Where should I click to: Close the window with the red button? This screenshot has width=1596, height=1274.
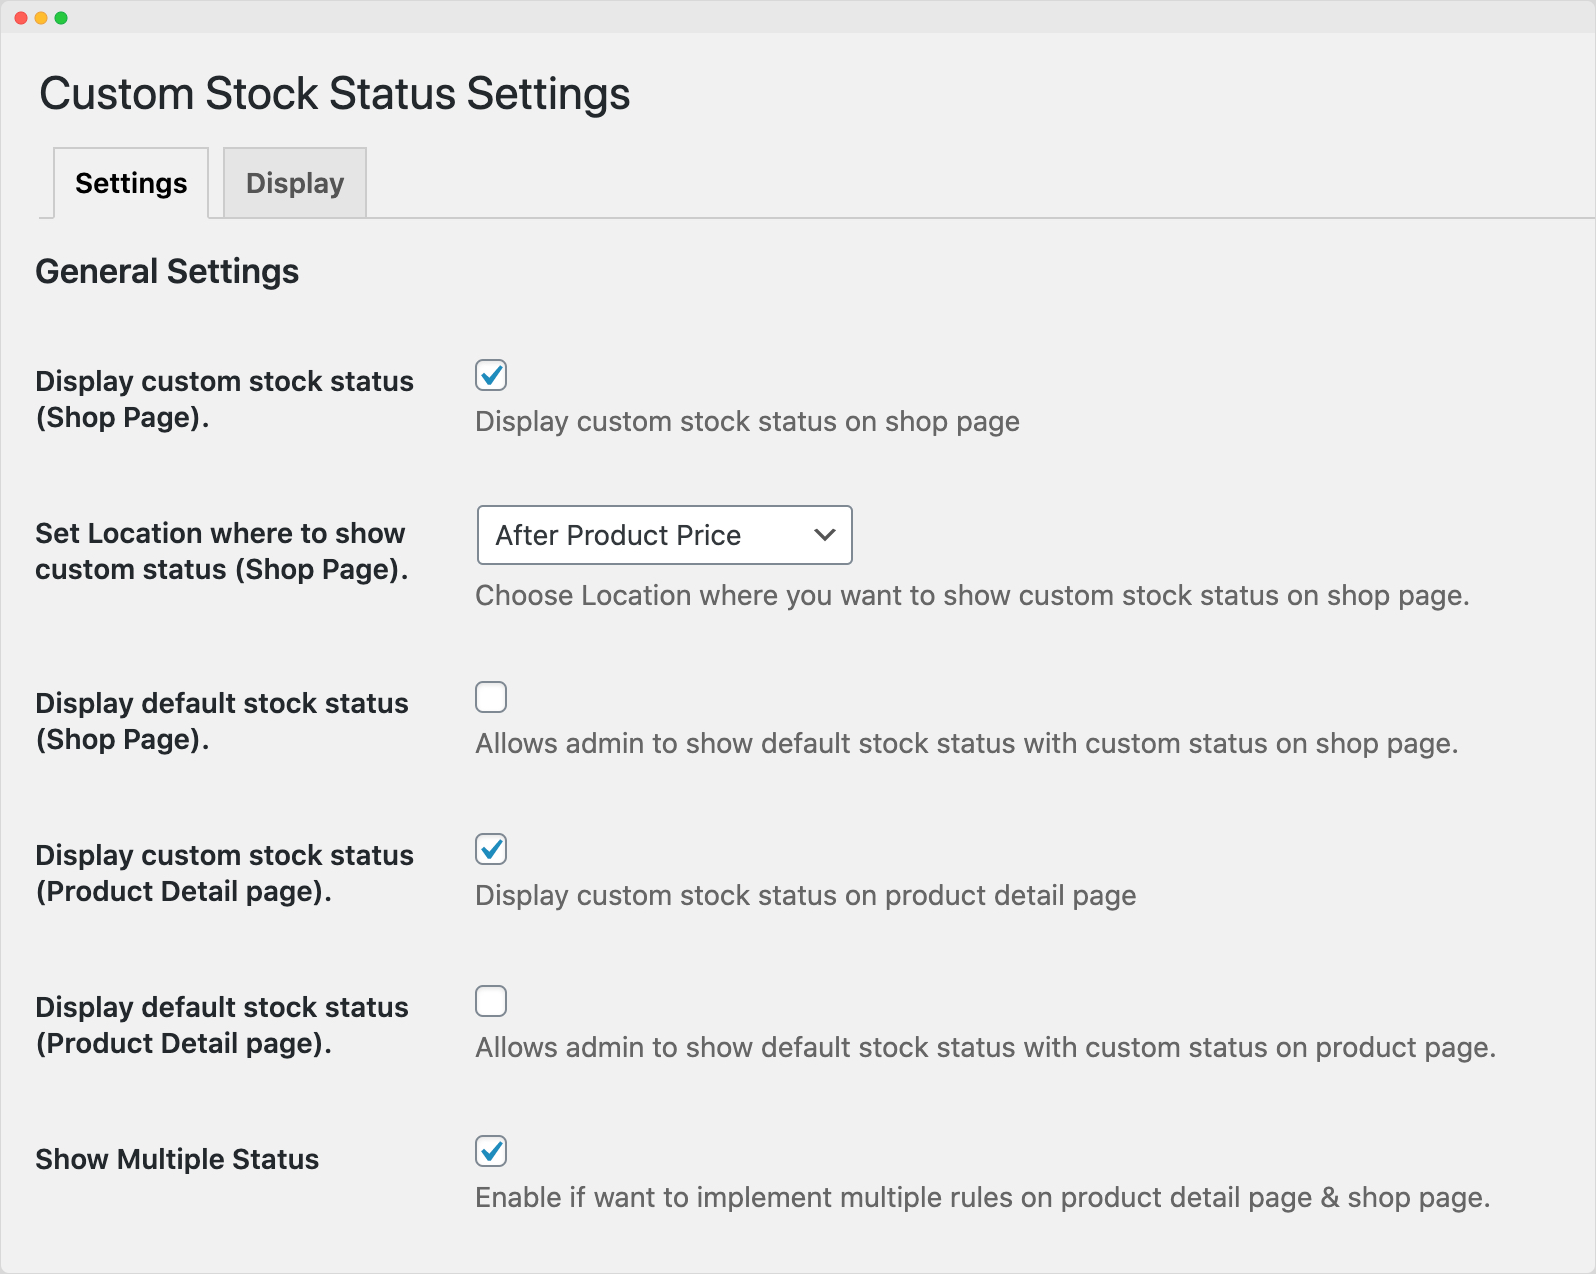(21, 18)
